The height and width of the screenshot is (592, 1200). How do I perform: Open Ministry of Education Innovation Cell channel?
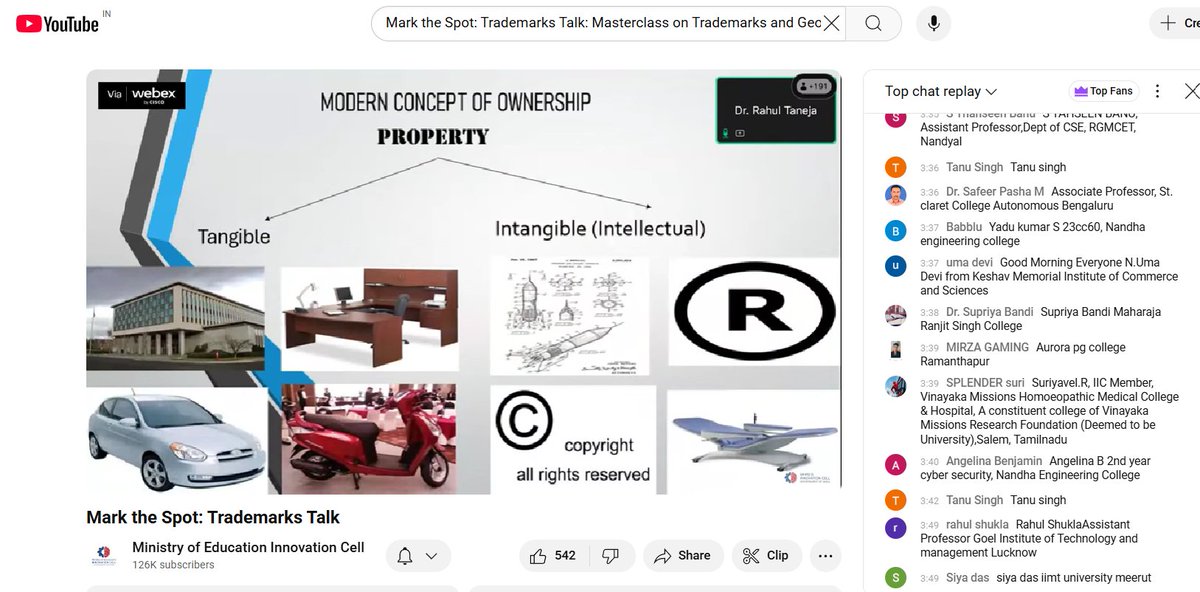[x=248, y=547]
